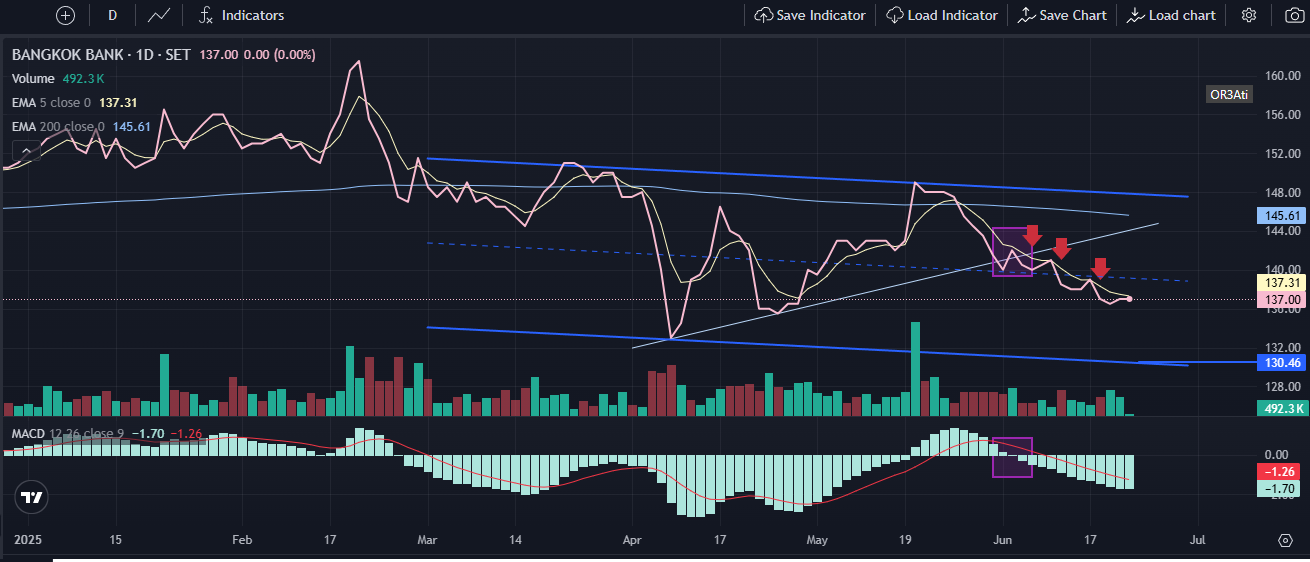1310x562 pixels.
Task: Open chart settings gear icon
Action: (x=1249, y=15)
